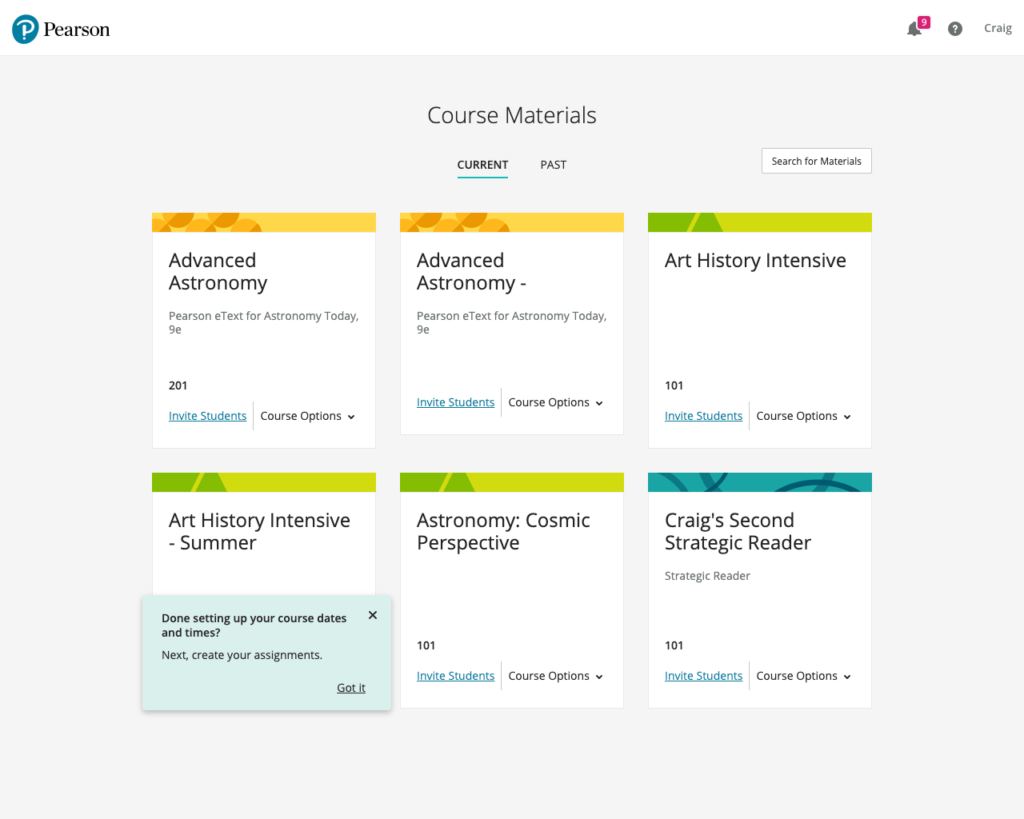Click the green banner on Art History Intensive - Summer

tap(264, 482)
